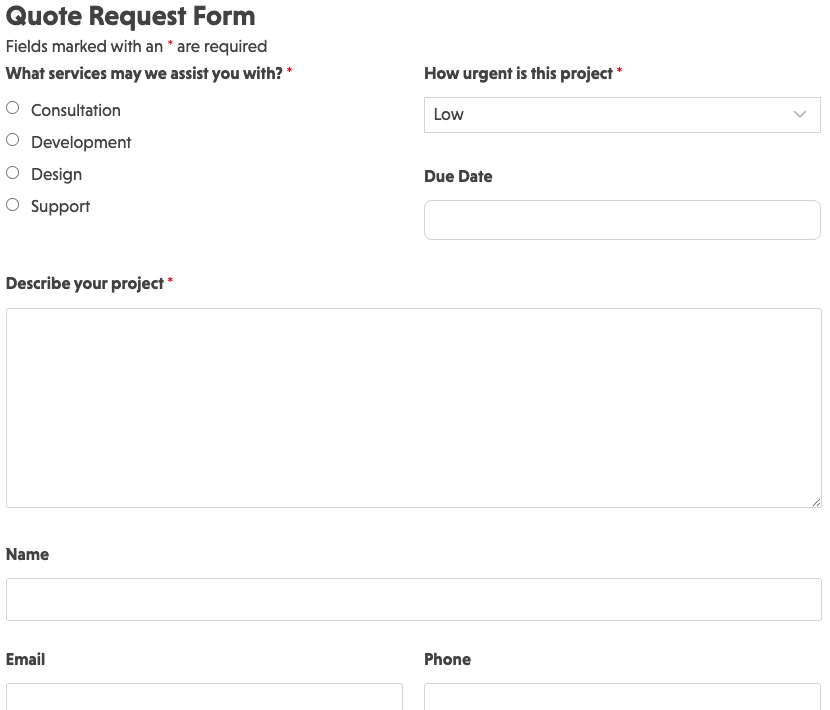Click the urgency dropdown chevron arrow
Screen dimensions: 830x710
click(799, 115)
